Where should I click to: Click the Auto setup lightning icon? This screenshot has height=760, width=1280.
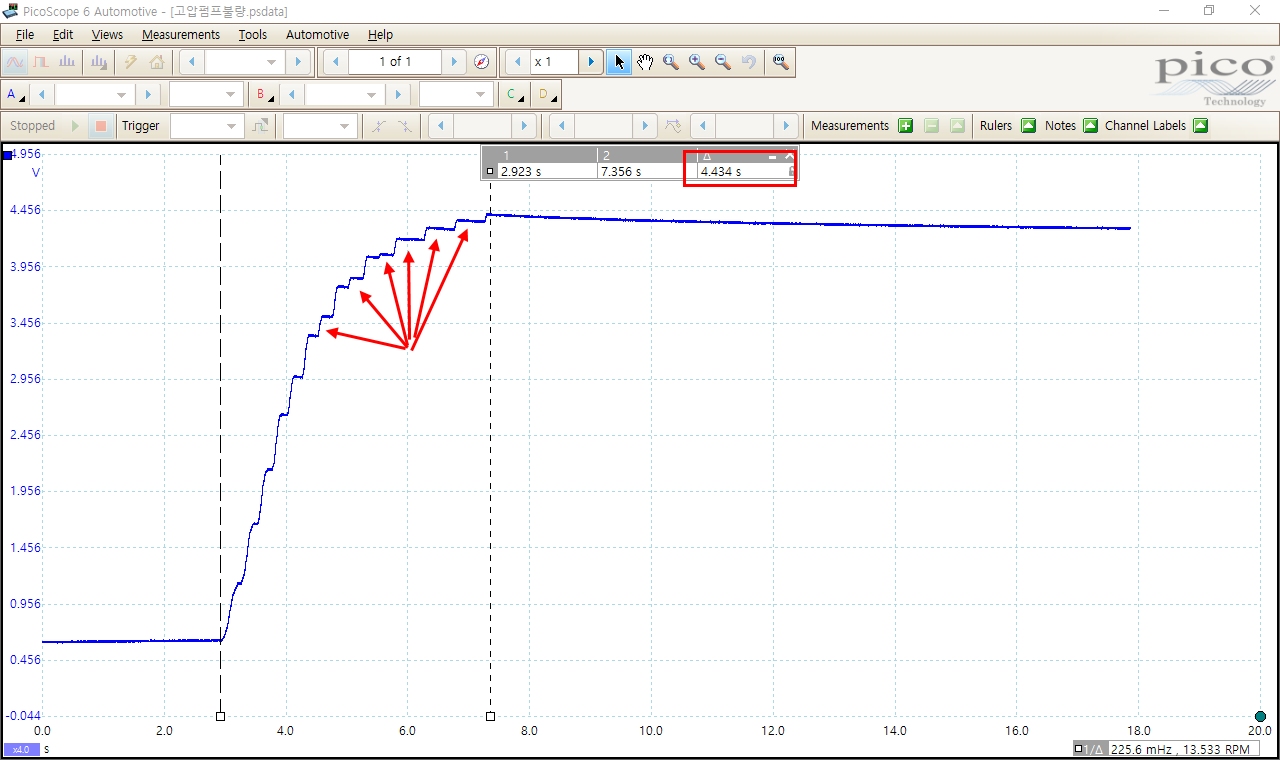(130, 62)
